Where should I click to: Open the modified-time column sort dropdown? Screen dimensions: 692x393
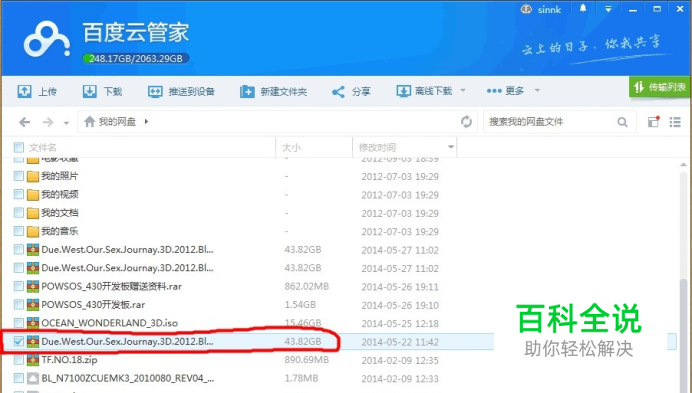(451, 147)
